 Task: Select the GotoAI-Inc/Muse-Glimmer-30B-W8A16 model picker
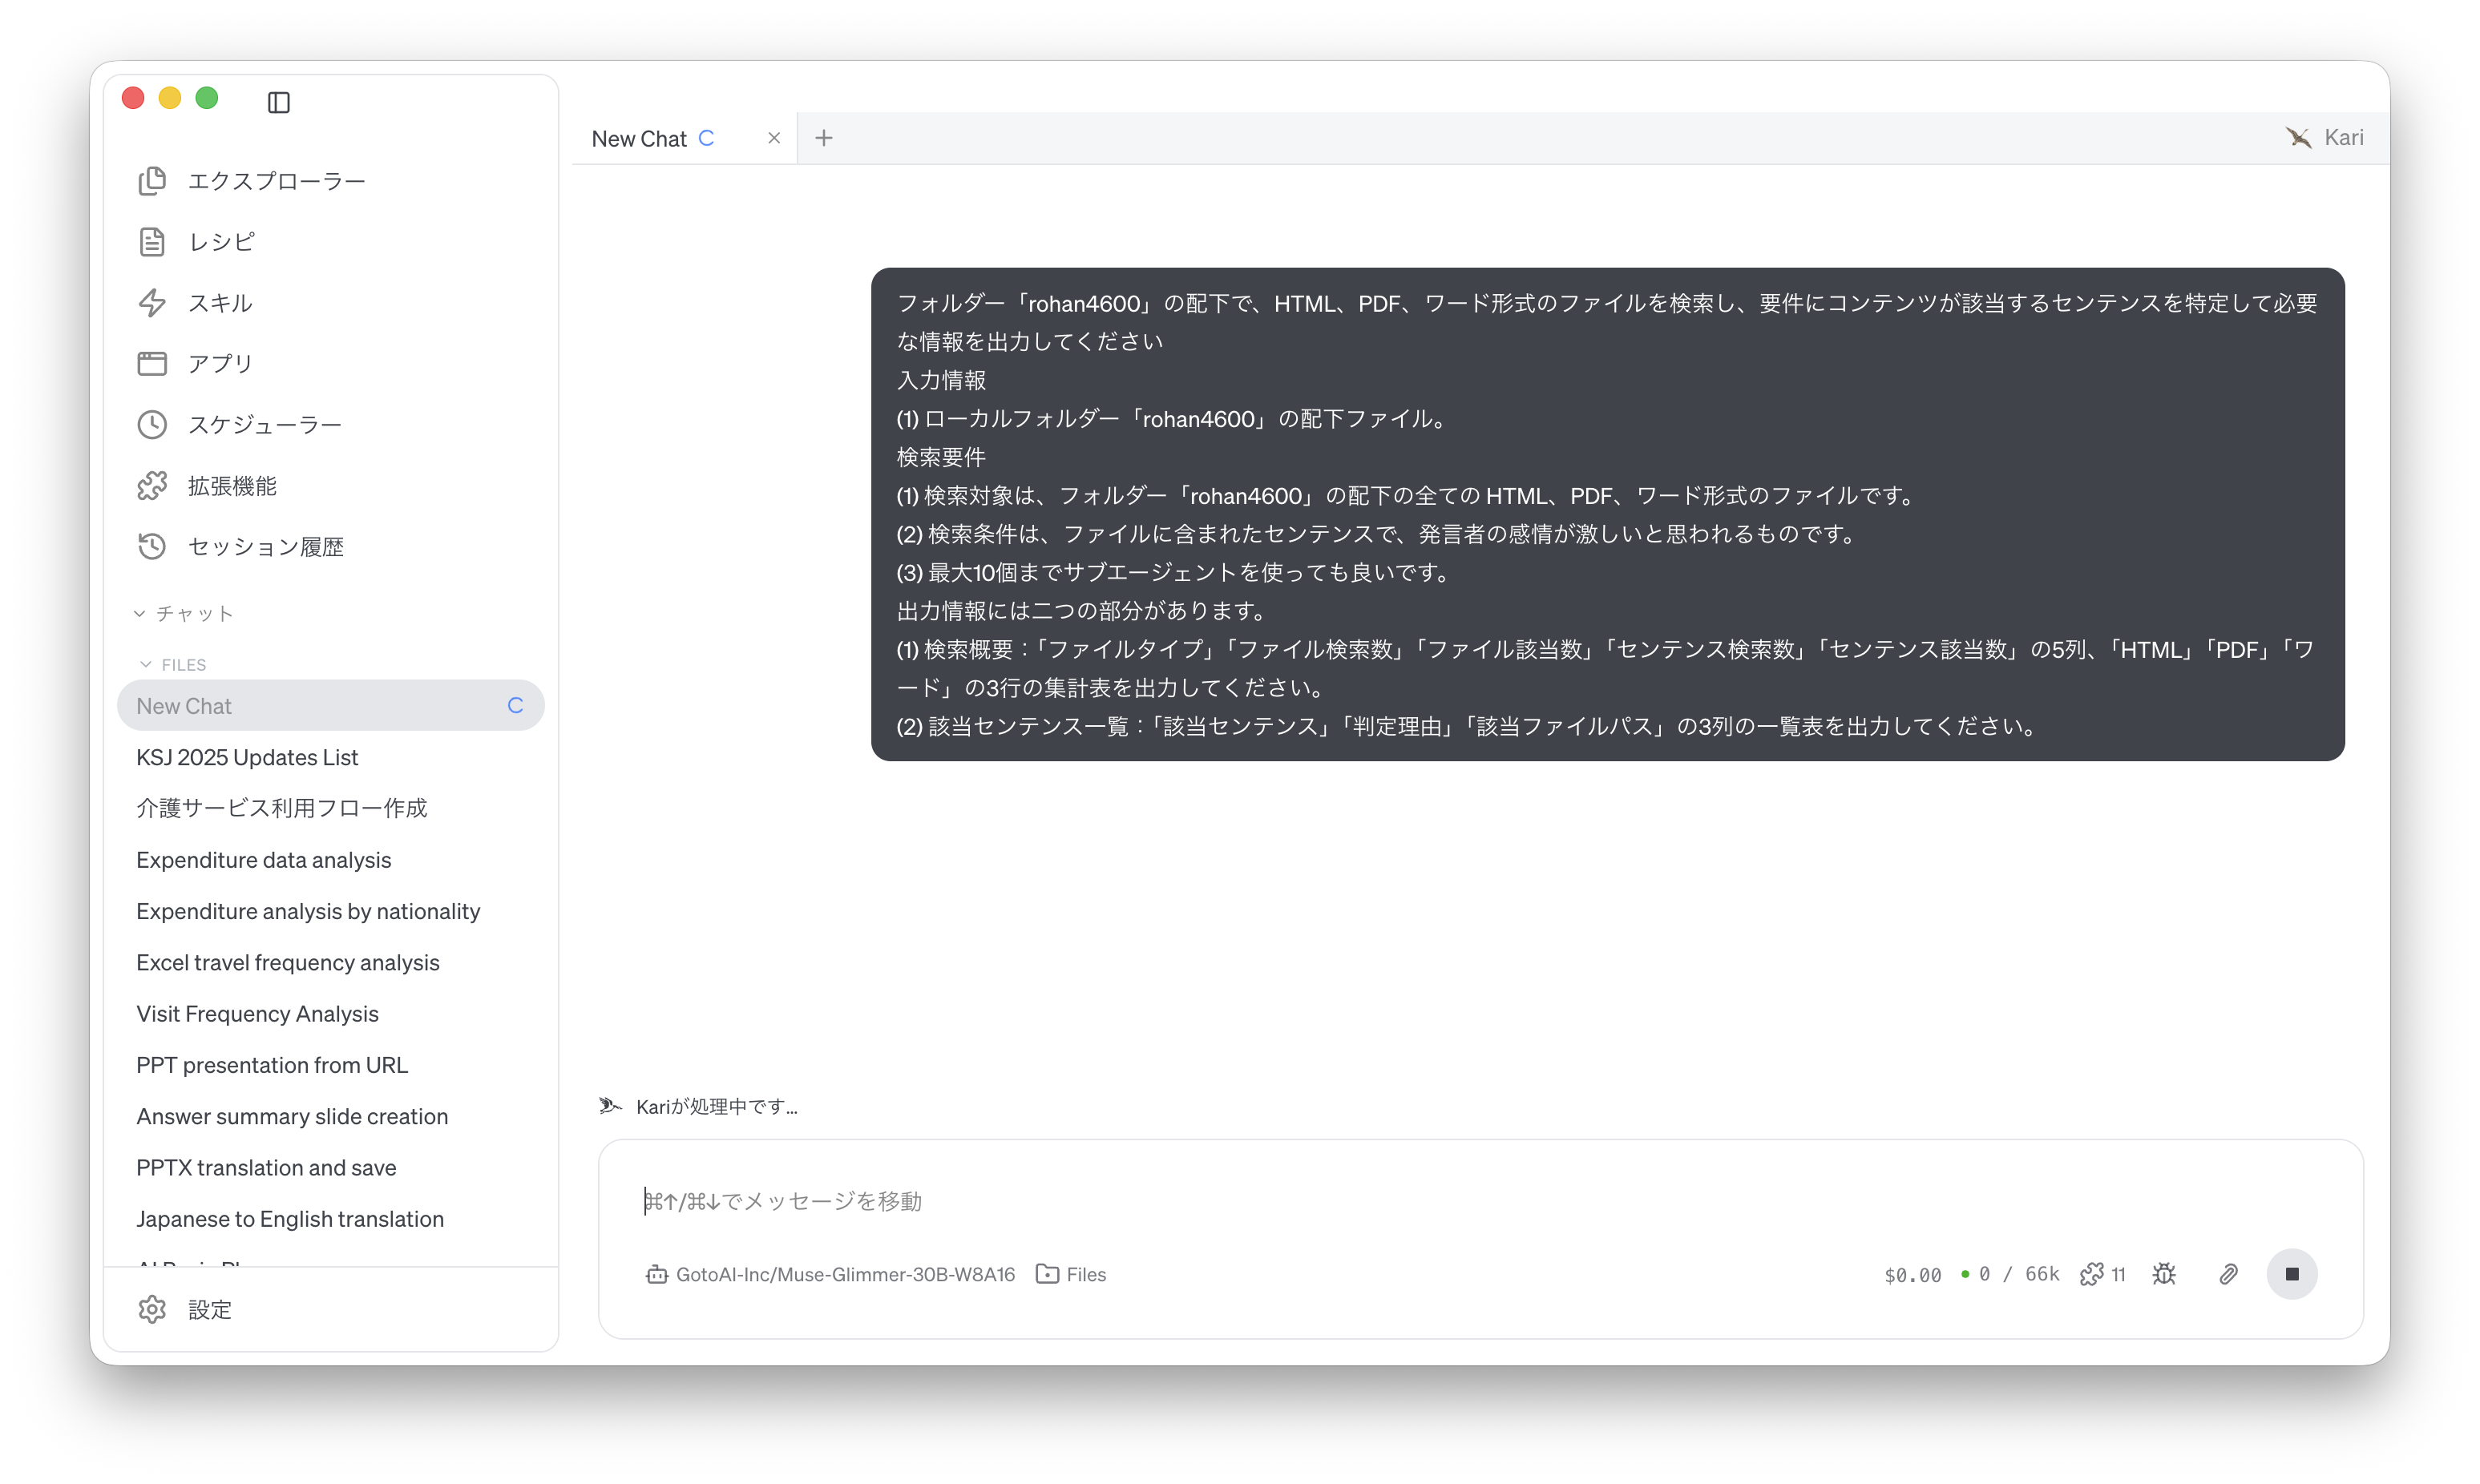(830, 1274)
